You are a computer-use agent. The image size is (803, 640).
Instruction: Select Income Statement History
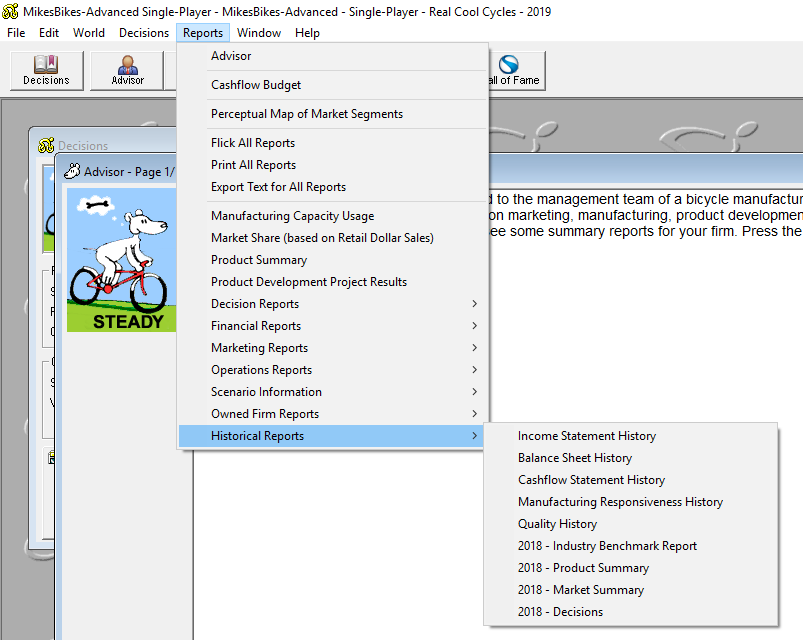pos(587,436)
